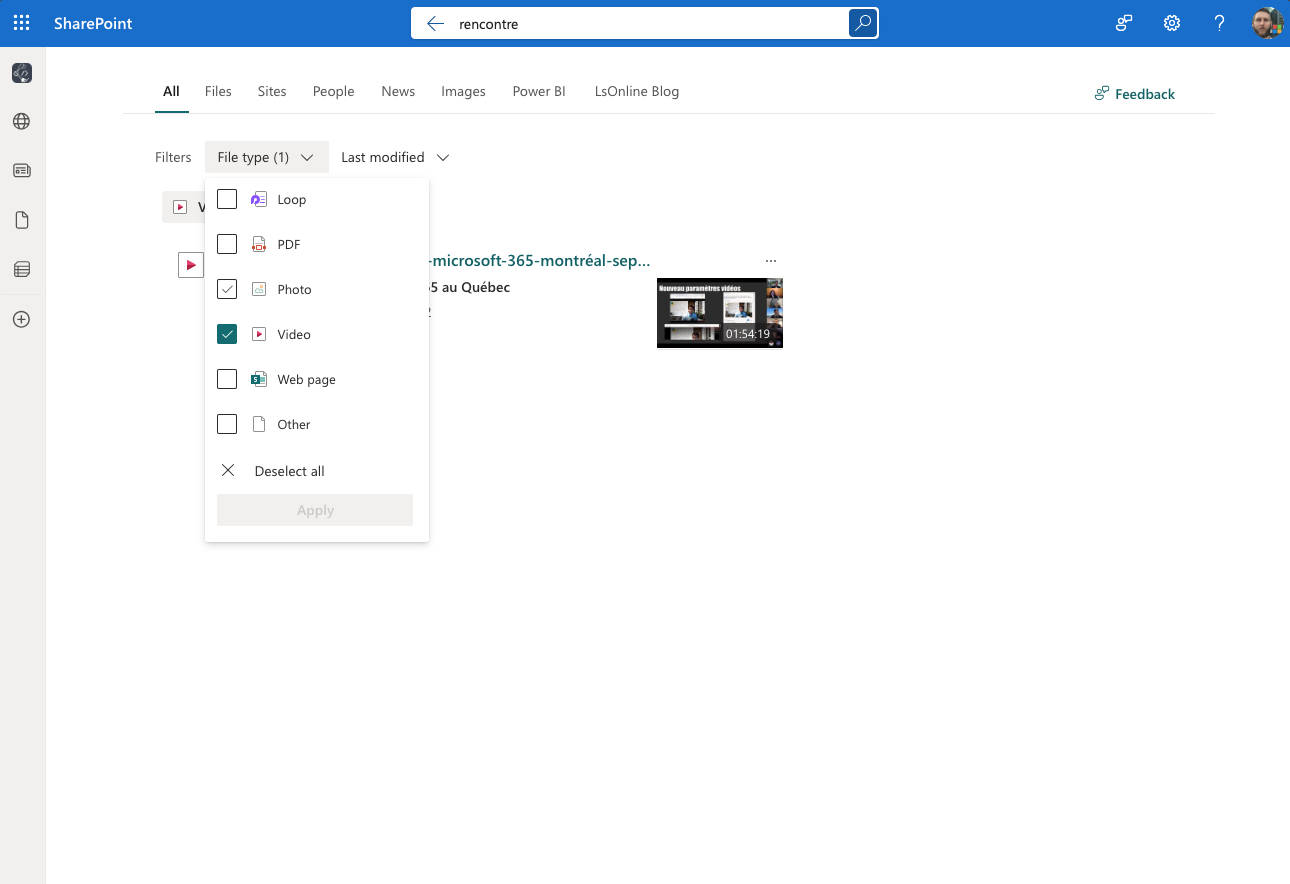Click the Other file type icon
1290x884 pixels.
tap(259, 424)
